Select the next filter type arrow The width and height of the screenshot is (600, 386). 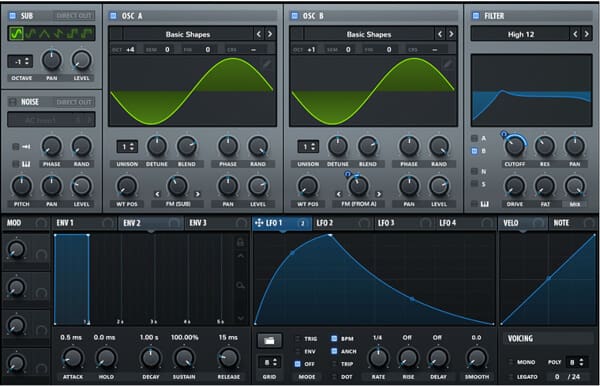[x=586, y=34]
